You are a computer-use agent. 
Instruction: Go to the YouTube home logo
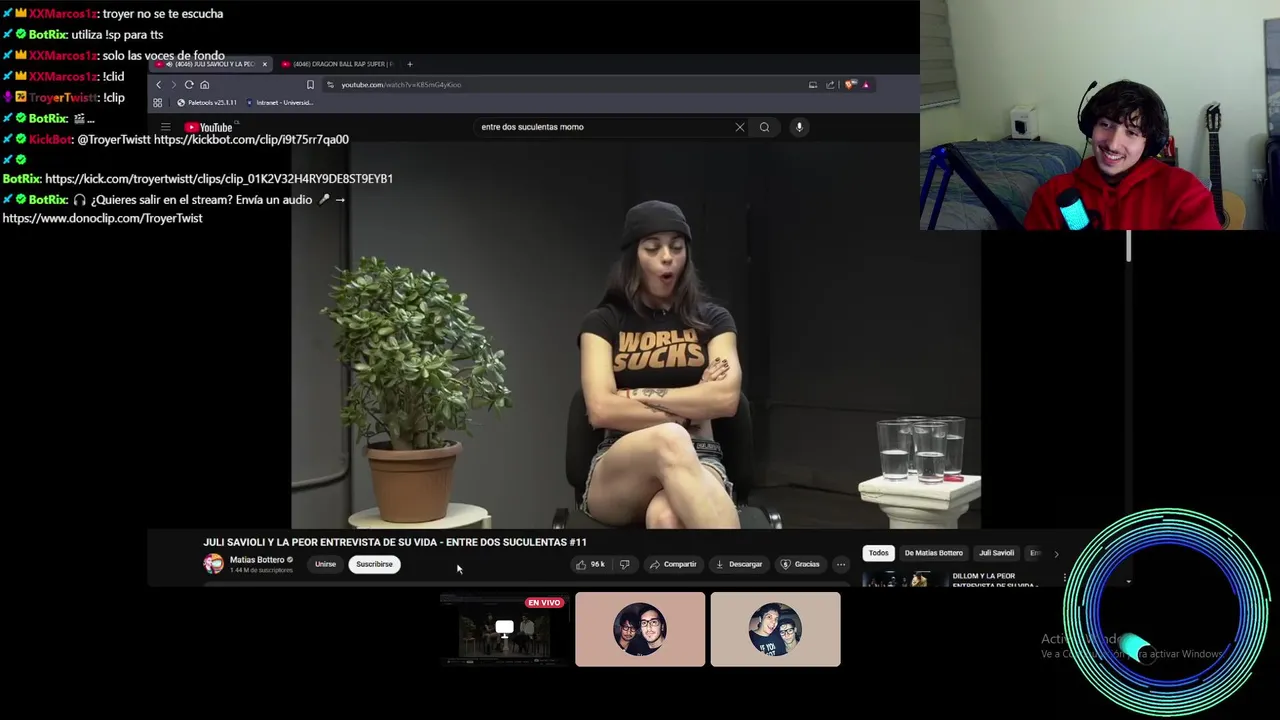(208, 127)
